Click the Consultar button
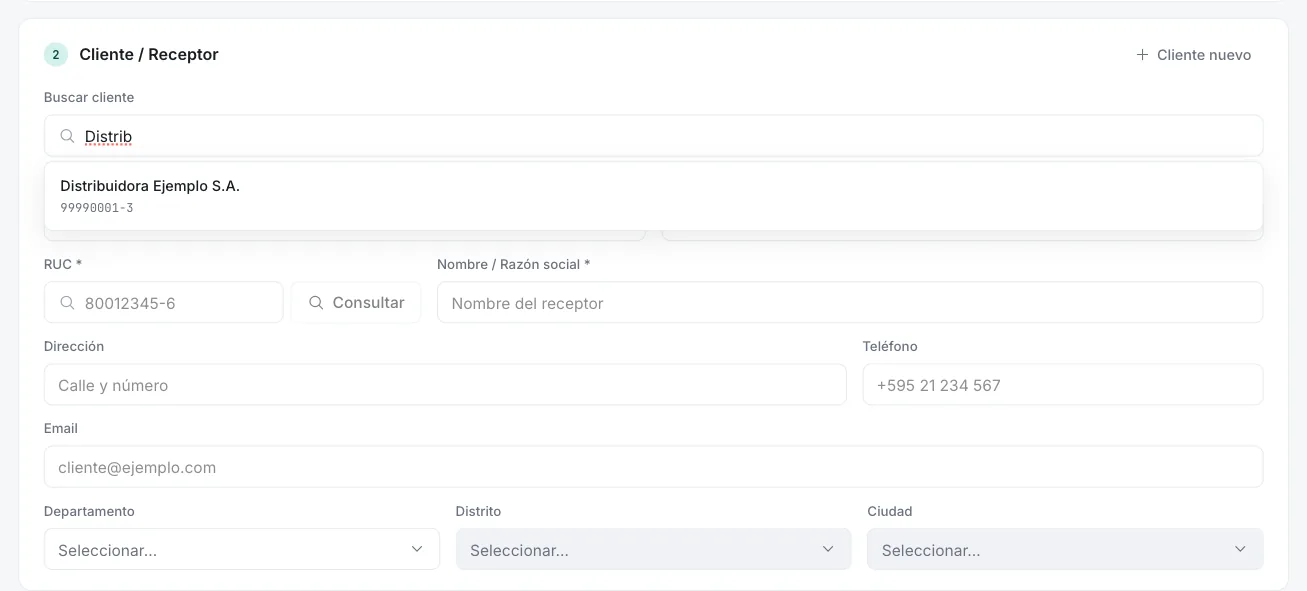Screen dimensions: 1307x591 click(x=356, y=302)
